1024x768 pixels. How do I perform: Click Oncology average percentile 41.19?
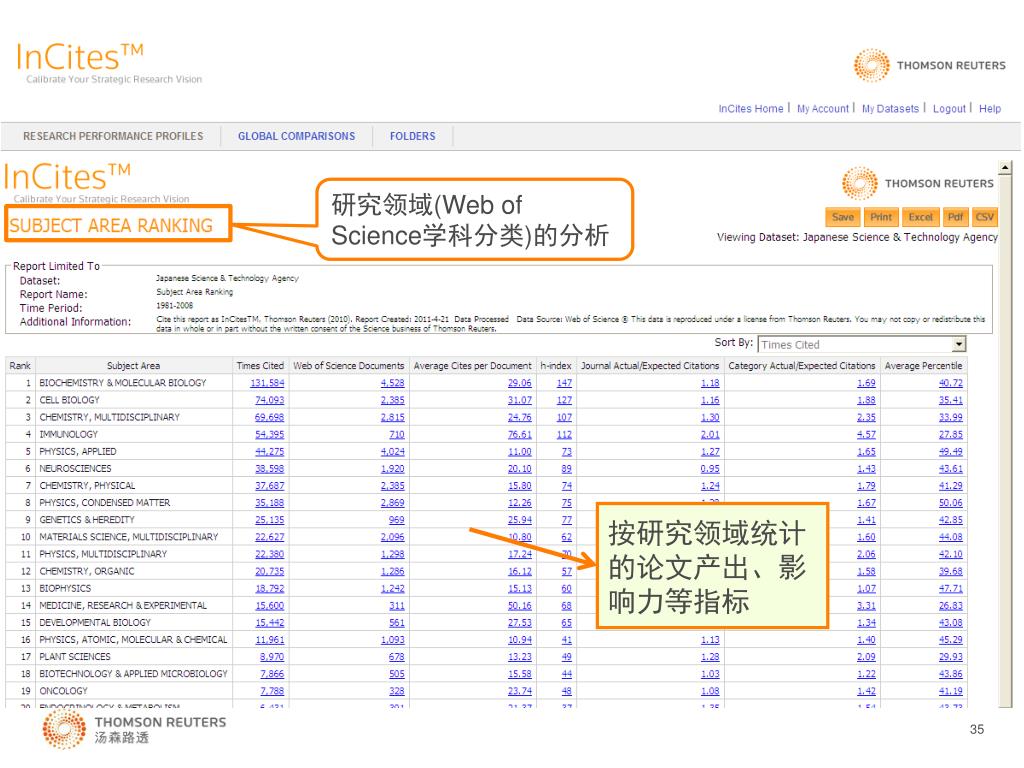point(950,691)
